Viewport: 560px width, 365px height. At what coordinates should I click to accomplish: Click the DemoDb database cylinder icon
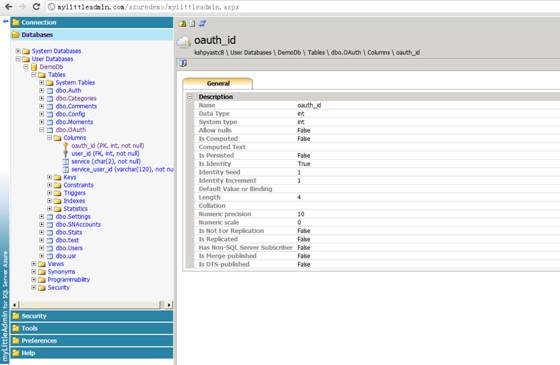pyautogui.click(x=34, y=67)
